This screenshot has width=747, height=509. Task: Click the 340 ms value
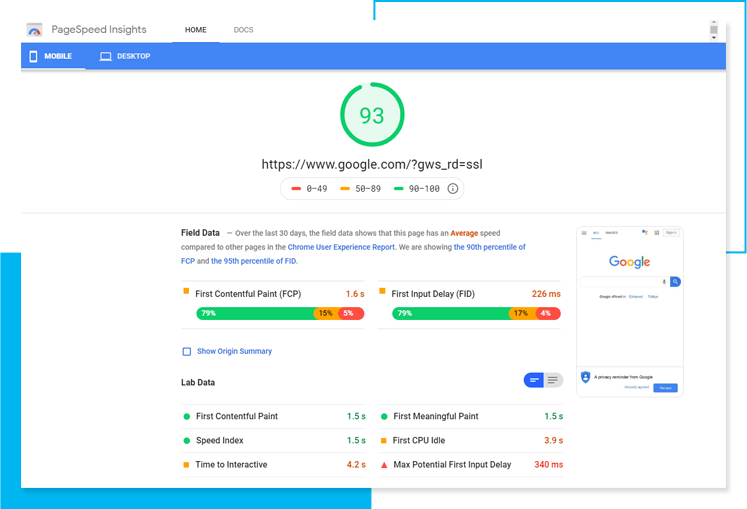point(549,465)
